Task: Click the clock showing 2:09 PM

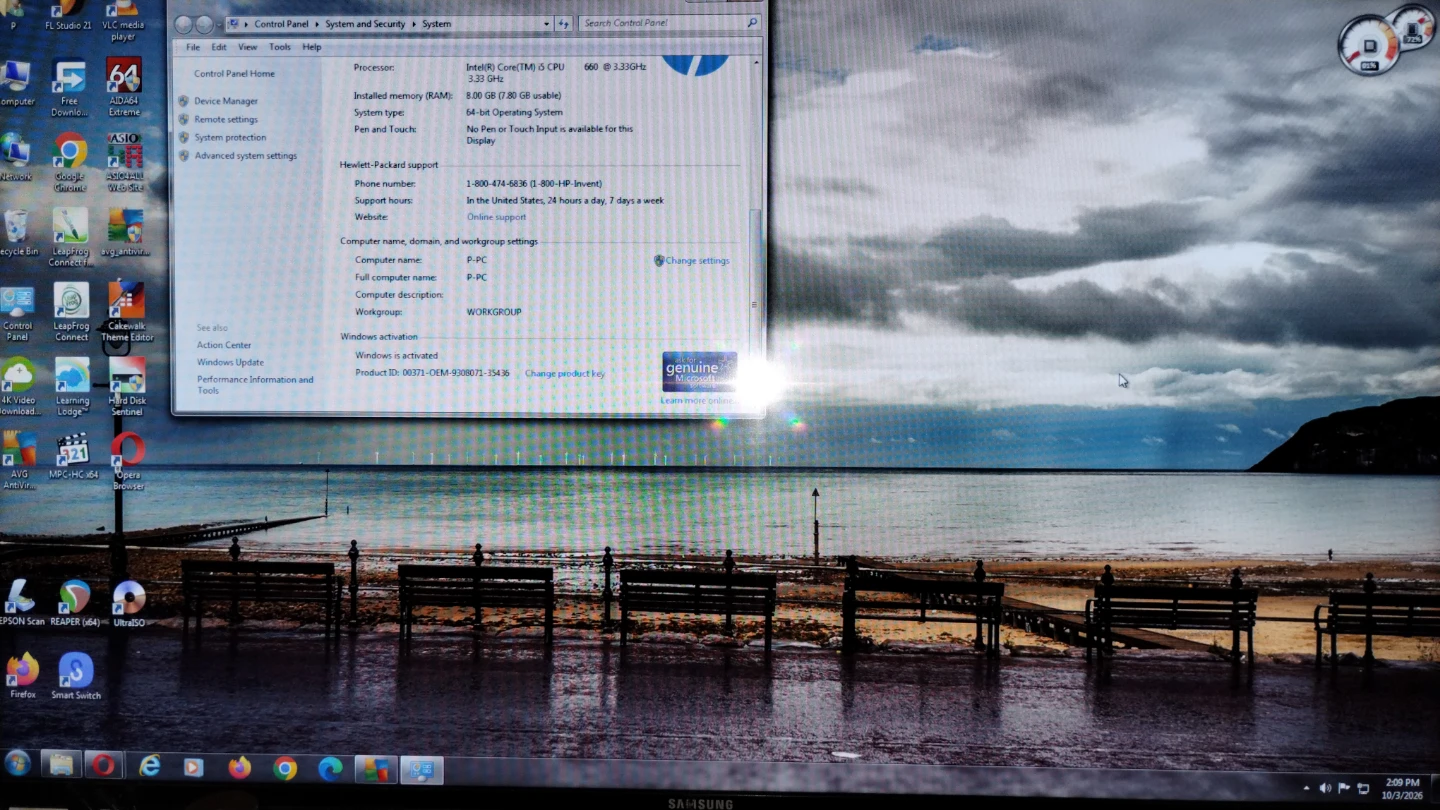Action: [1403, 788]
